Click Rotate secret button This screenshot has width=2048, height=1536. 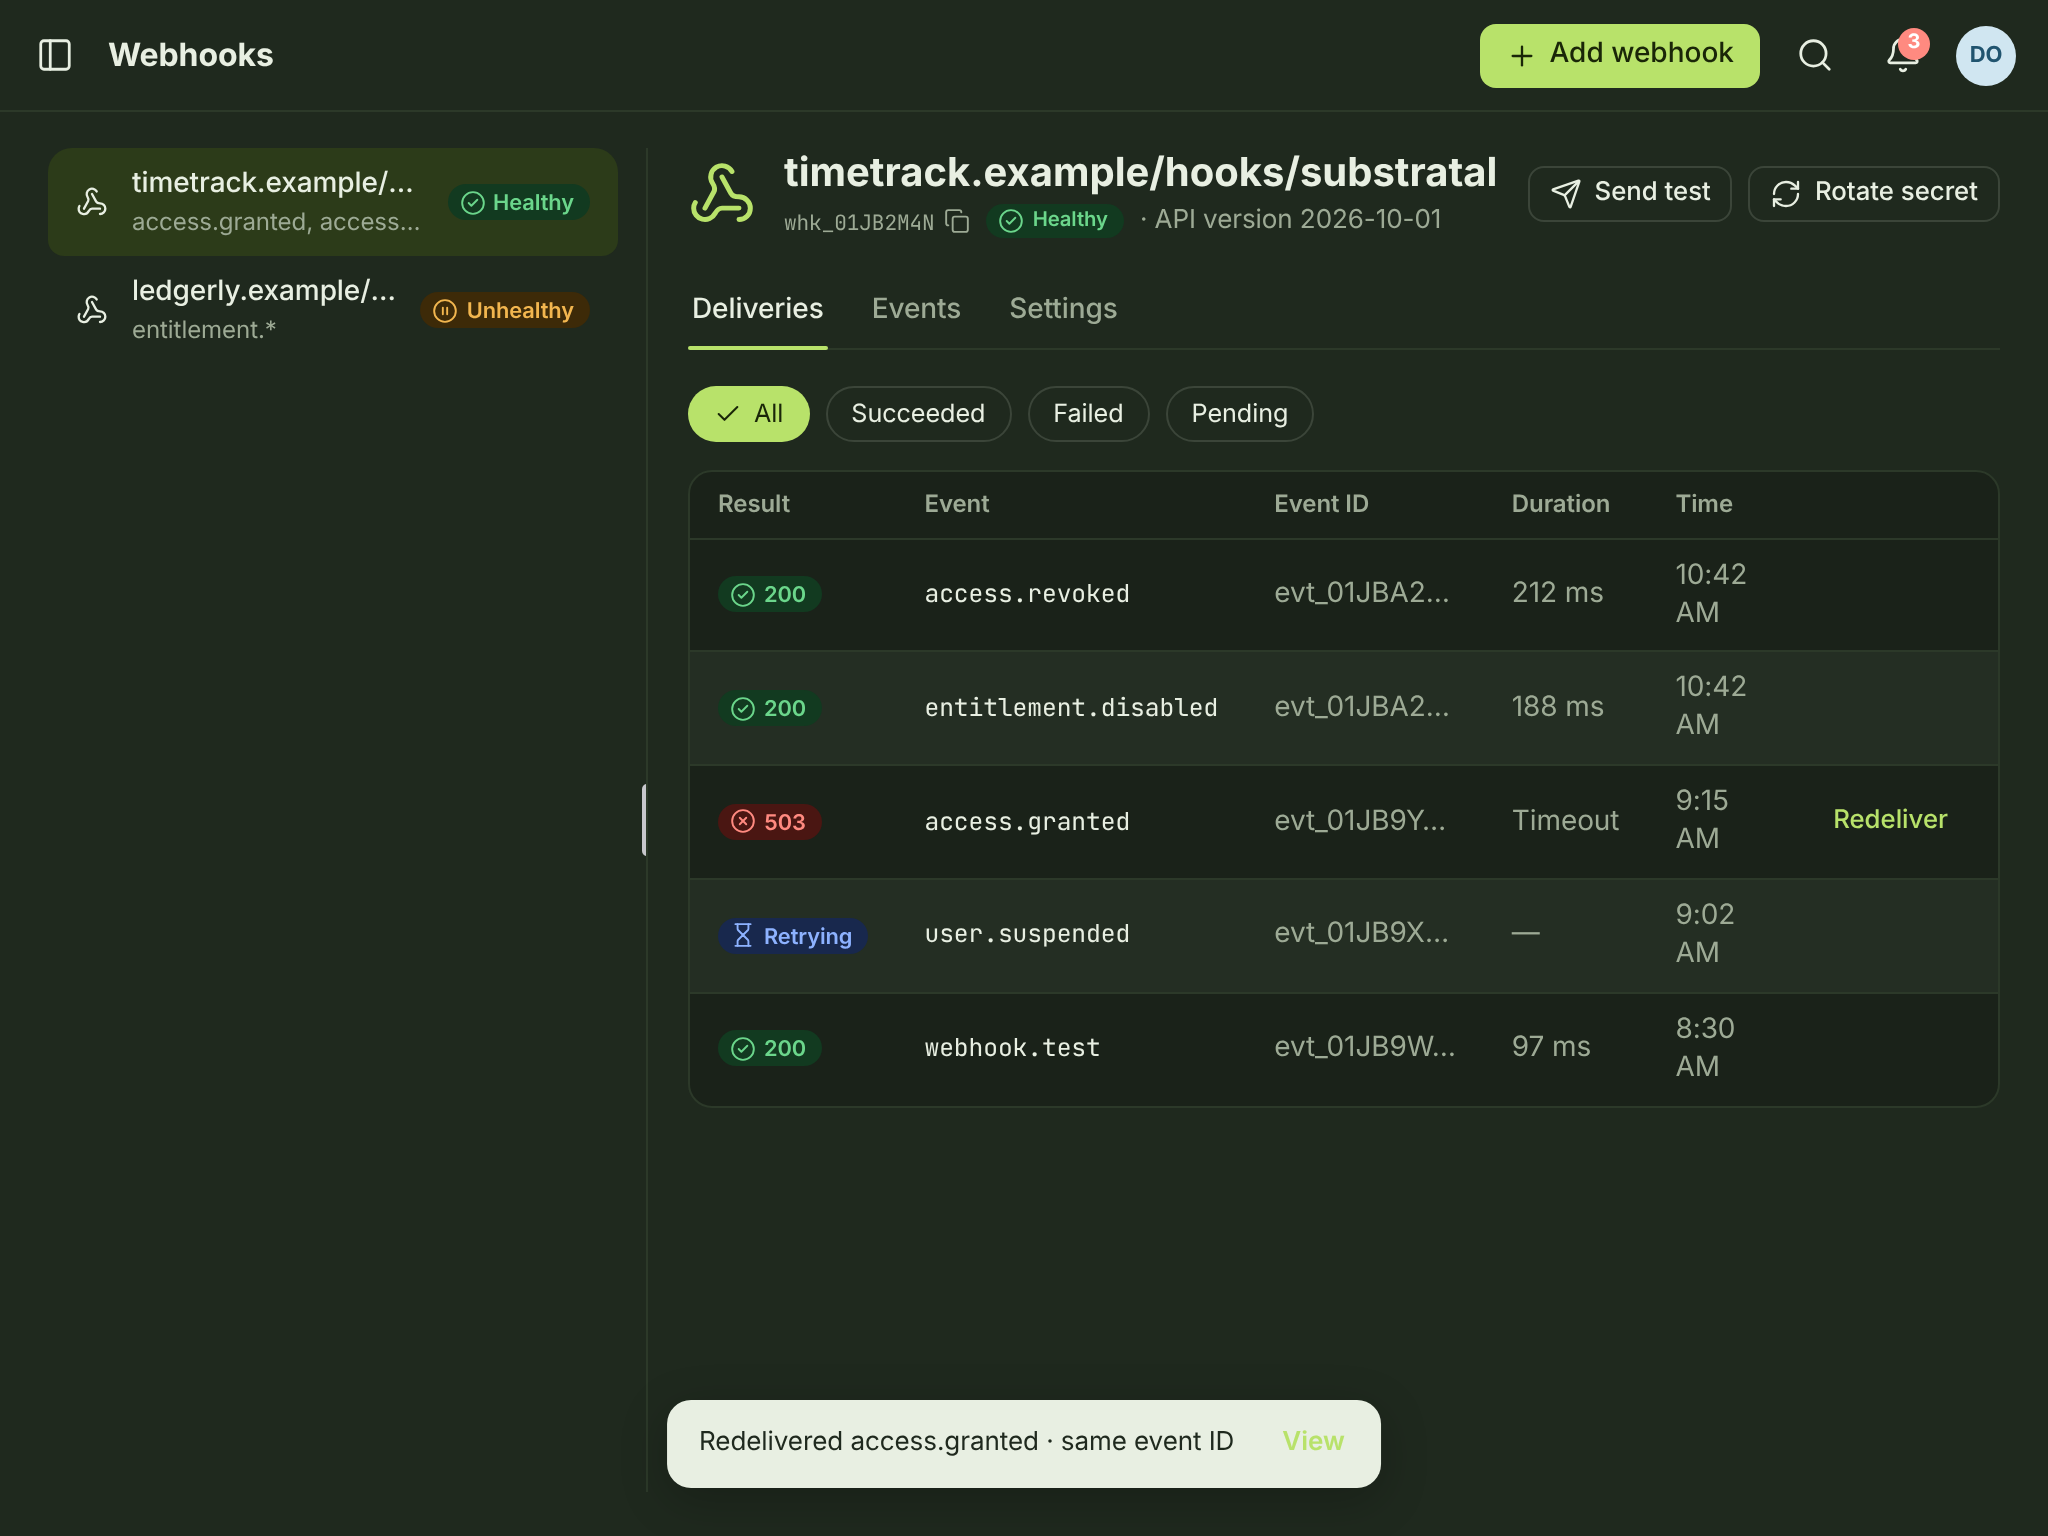[x=1873, y=193]
